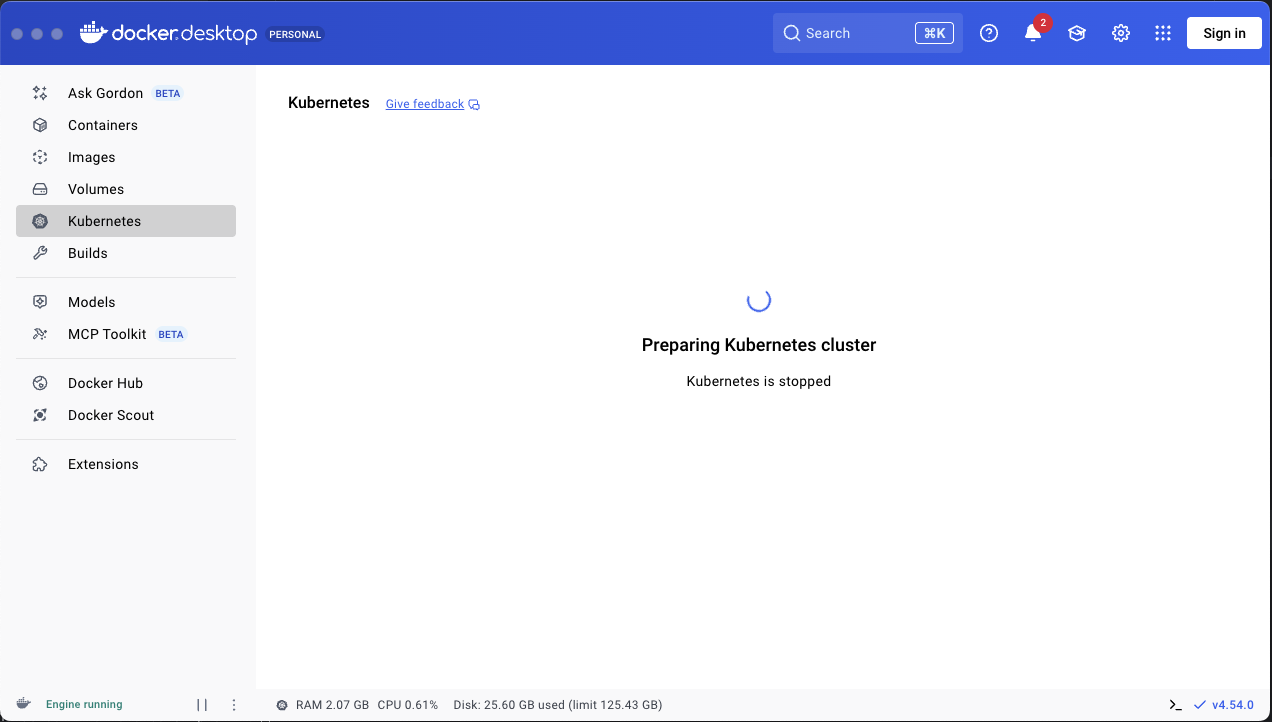Screen dimensions: 1272x722
Task: Click the Docker Scout icon
Action: tap(40, 415)
